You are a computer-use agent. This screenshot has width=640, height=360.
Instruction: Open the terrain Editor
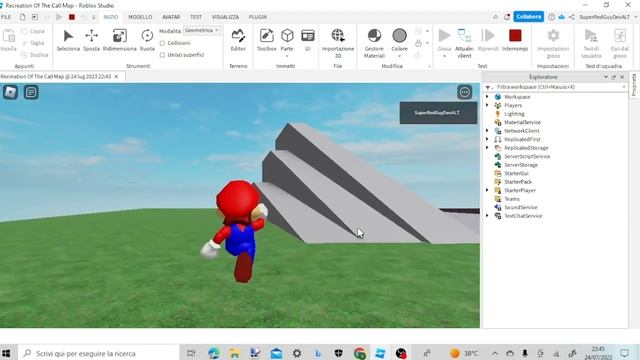[238, 40]
